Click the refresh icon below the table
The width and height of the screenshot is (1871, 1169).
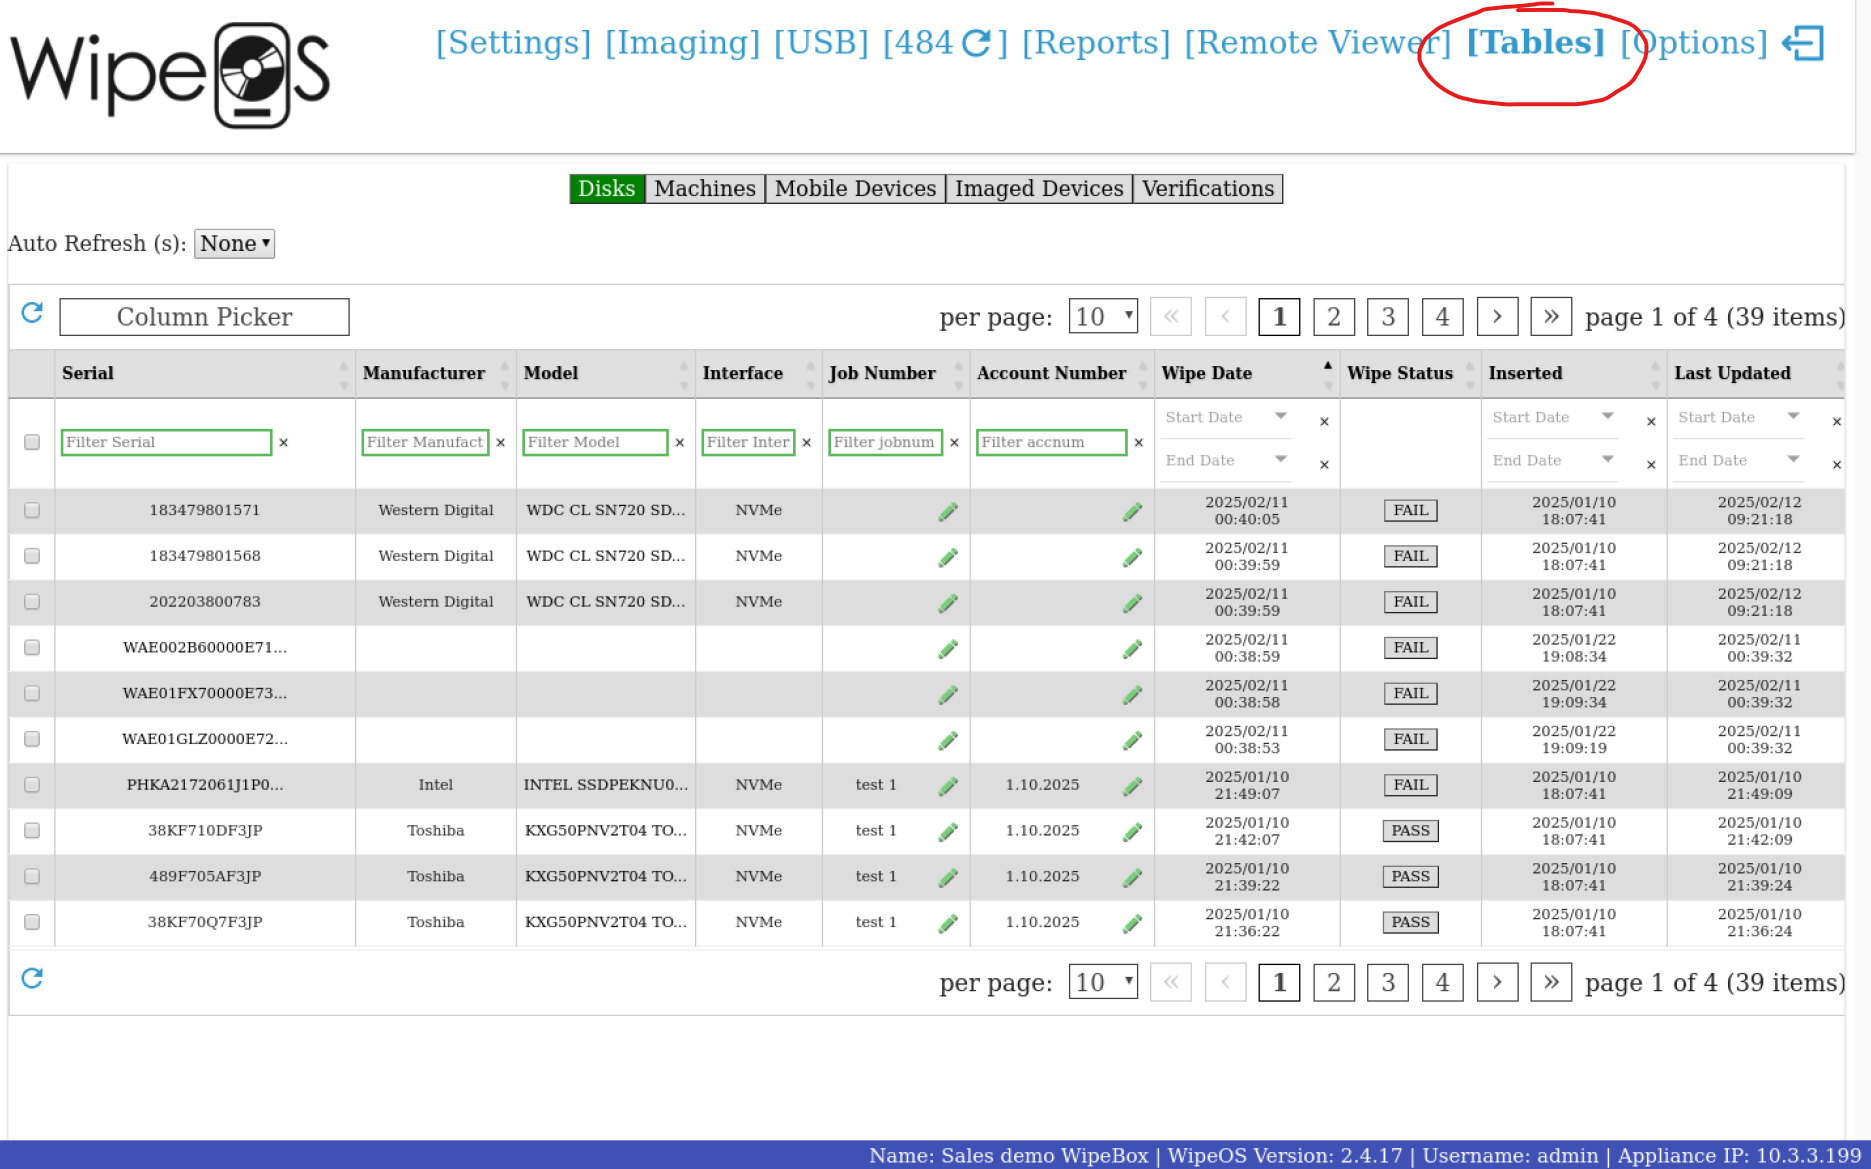pos(32,978)
